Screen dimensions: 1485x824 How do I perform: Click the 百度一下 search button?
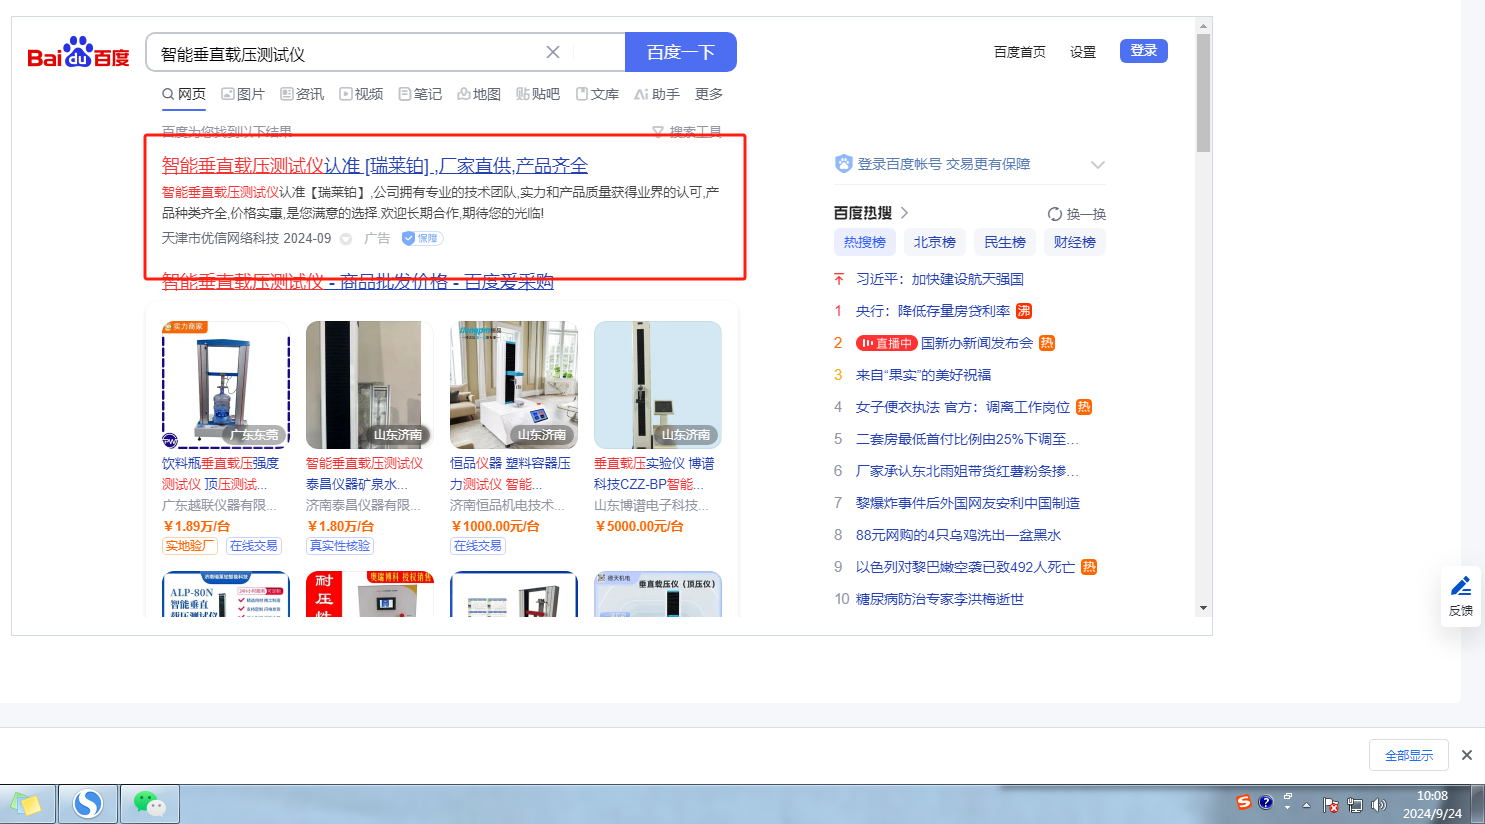(681, 52)
